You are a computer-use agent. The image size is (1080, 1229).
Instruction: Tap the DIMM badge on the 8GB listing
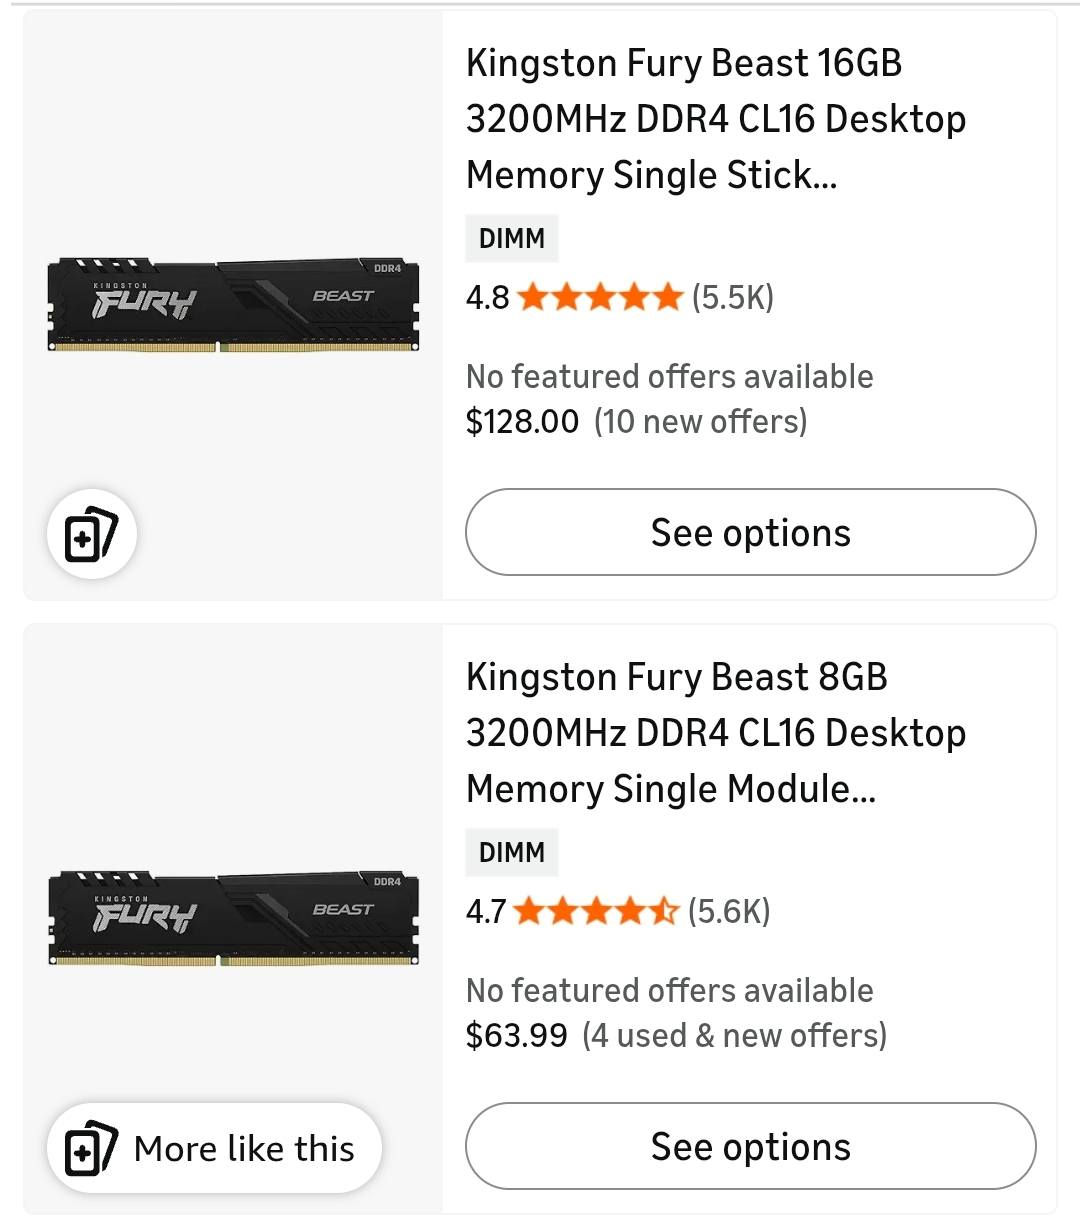click(x=512, y=853)
